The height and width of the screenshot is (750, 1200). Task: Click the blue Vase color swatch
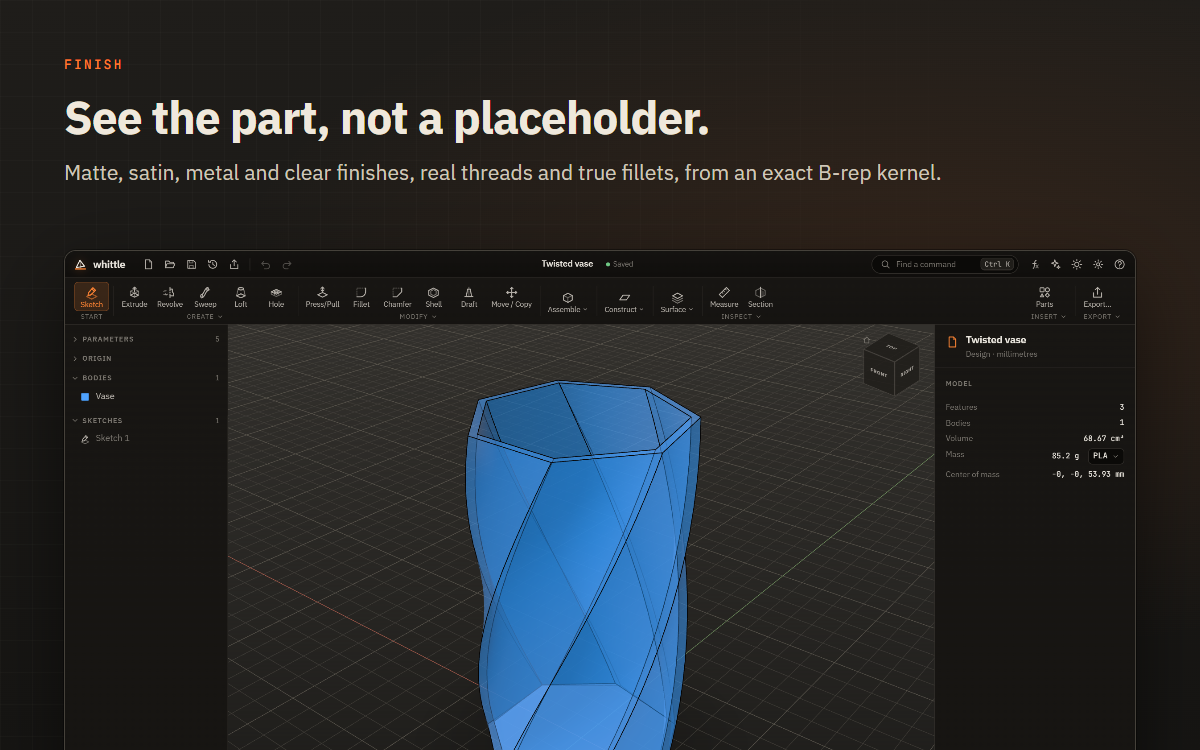coord(85,396)
